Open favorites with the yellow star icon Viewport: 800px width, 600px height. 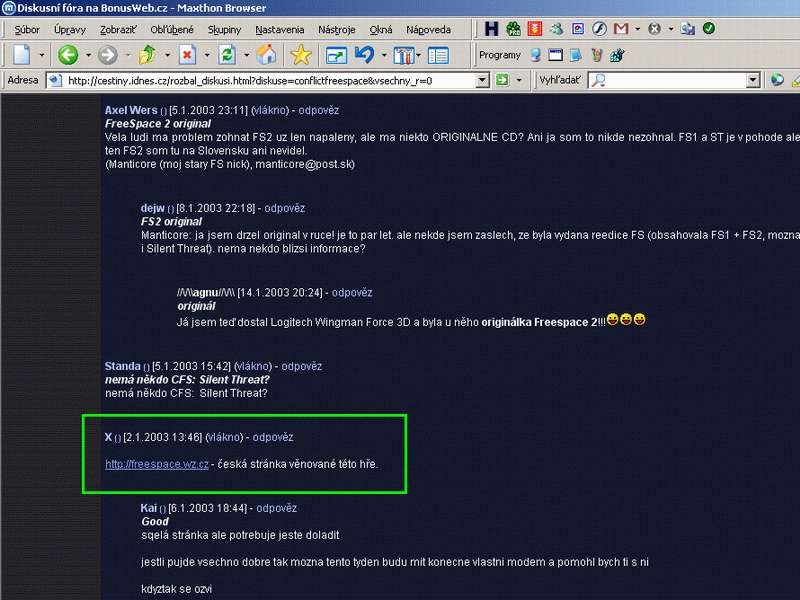point(301,55)
